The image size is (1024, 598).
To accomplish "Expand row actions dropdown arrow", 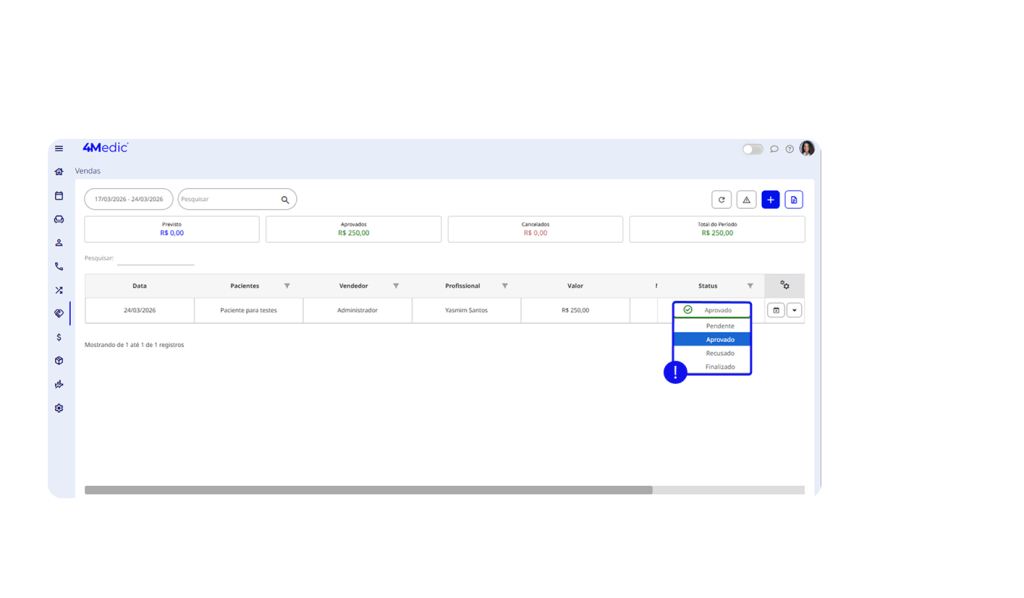I will [794, 310].
